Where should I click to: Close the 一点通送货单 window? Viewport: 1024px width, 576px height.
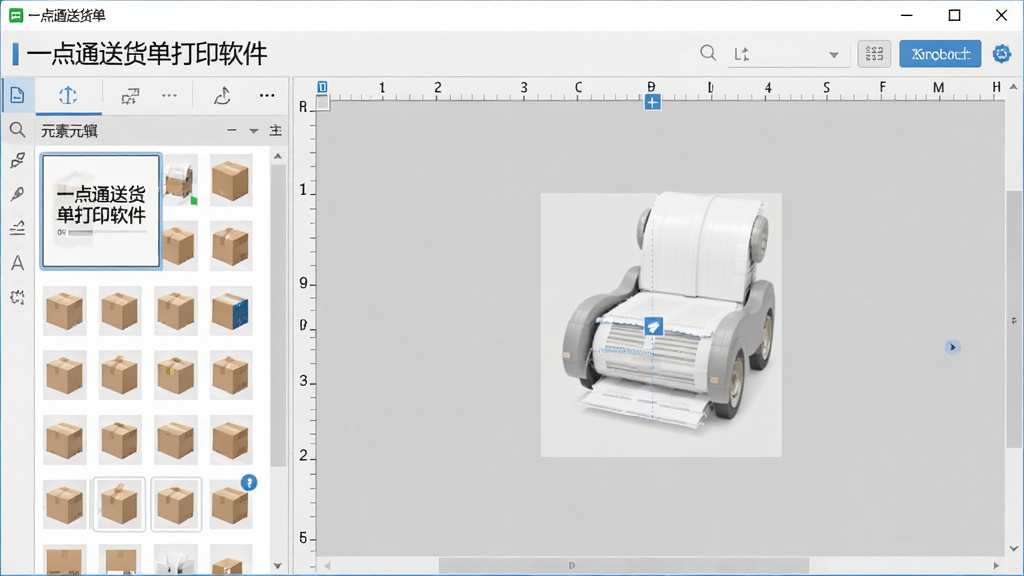pyautogui.click(x=1001, y=15)
